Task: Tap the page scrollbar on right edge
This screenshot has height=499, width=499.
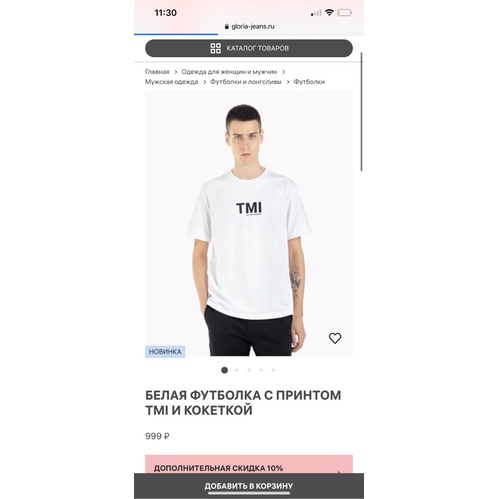Action: (x=361, y=112)
